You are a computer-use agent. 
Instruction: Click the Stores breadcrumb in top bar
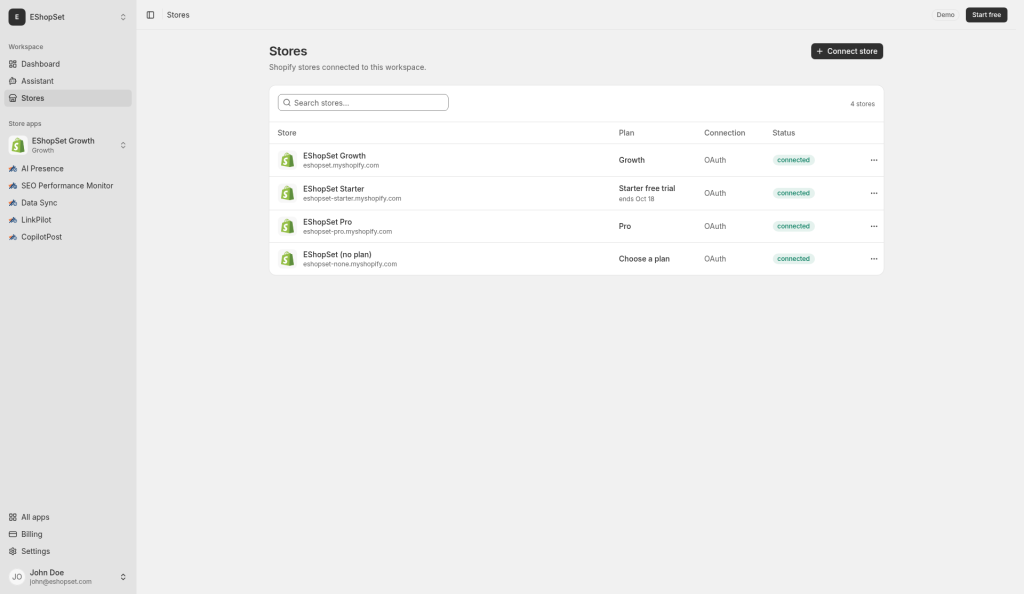[x=178, y=15]
